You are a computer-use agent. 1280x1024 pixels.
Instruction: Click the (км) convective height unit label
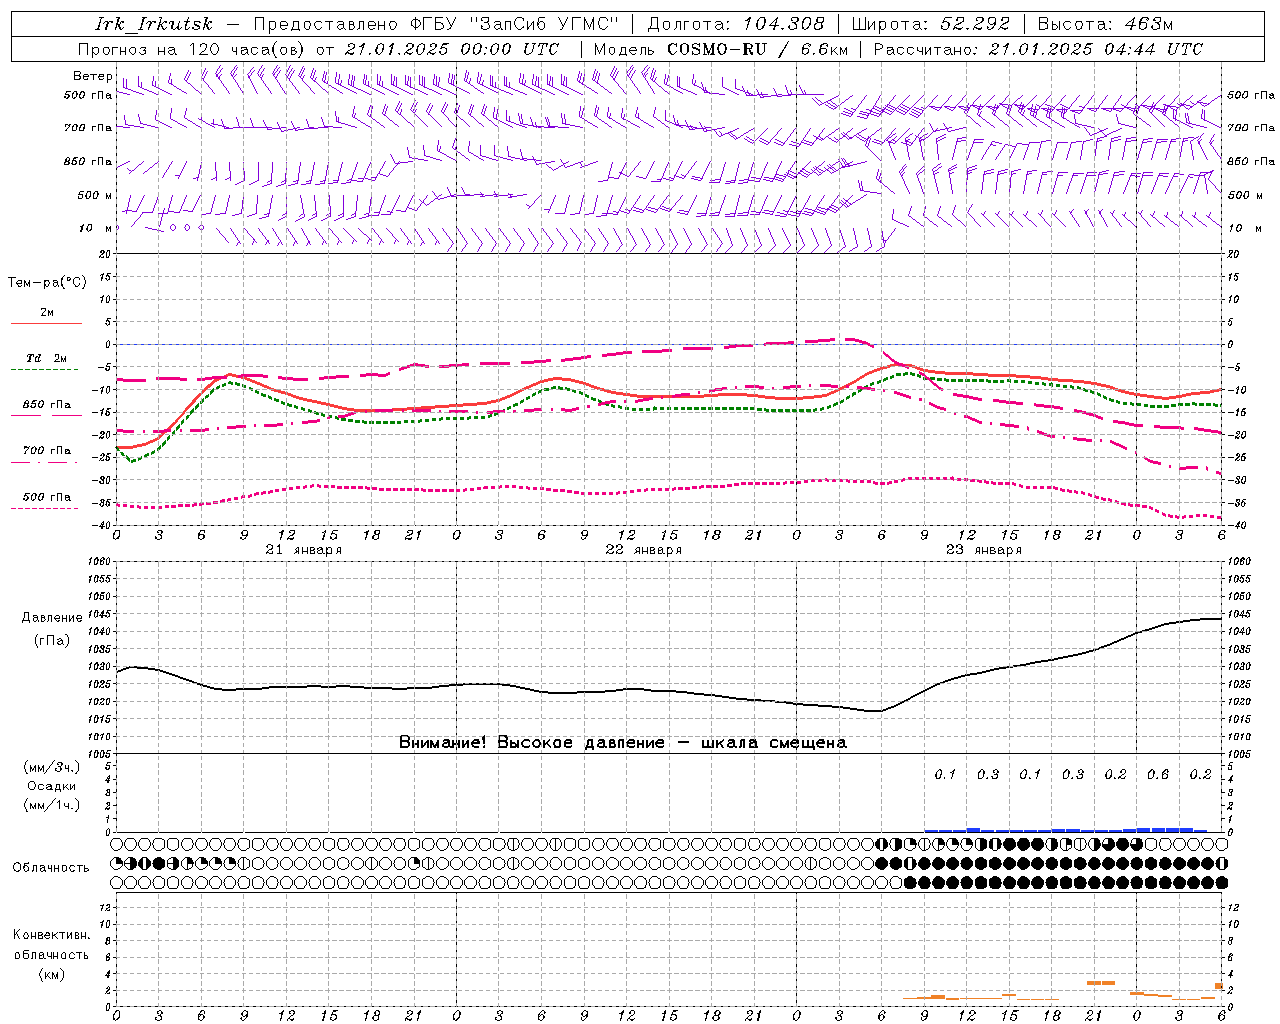[51, 974]
